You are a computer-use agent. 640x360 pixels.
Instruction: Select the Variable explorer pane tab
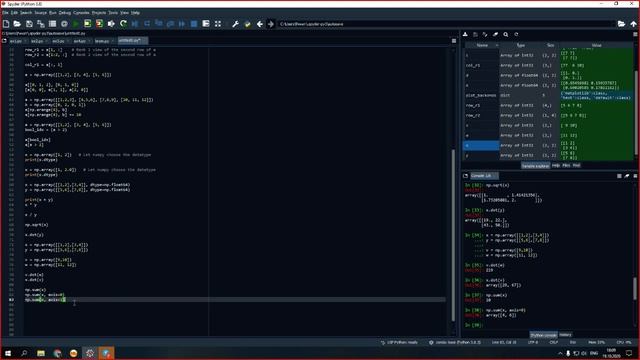pos(536,166)
